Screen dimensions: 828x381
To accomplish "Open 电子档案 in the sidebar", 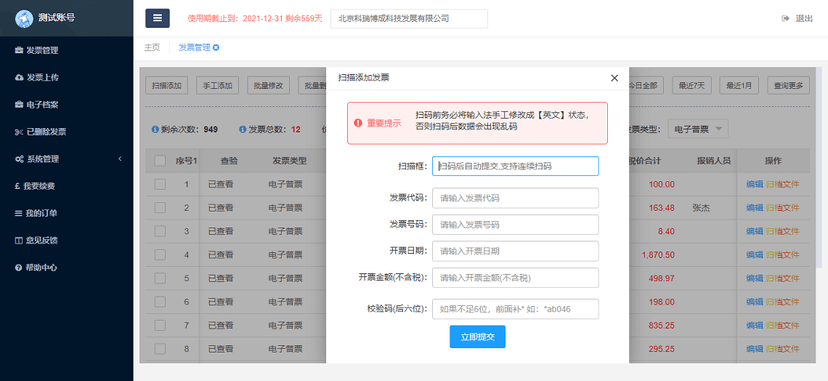I will pyautogui.click(x=36, y=104).
